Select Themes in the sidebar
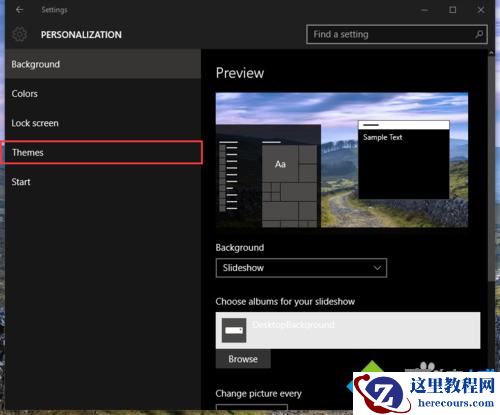Image resolution: width=500 pixels, height=415 pixels. click(x=103, y=152)
